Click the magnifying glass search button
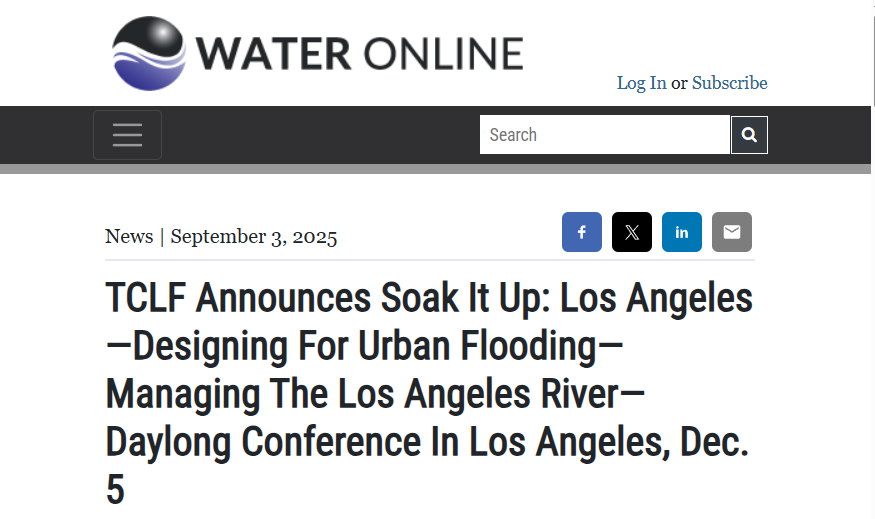 point(749,134)
